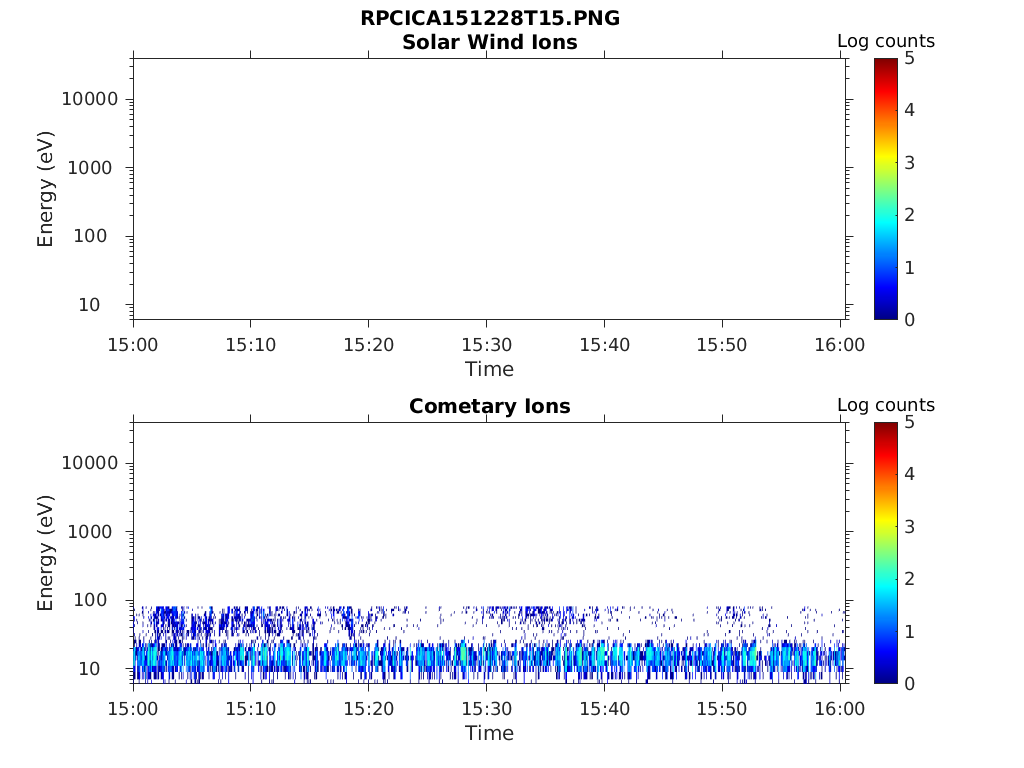Click the 10000 energy tick on the bottom plot
The image size is (1024, 768).
pyautogui.click(x=90, y=463)
